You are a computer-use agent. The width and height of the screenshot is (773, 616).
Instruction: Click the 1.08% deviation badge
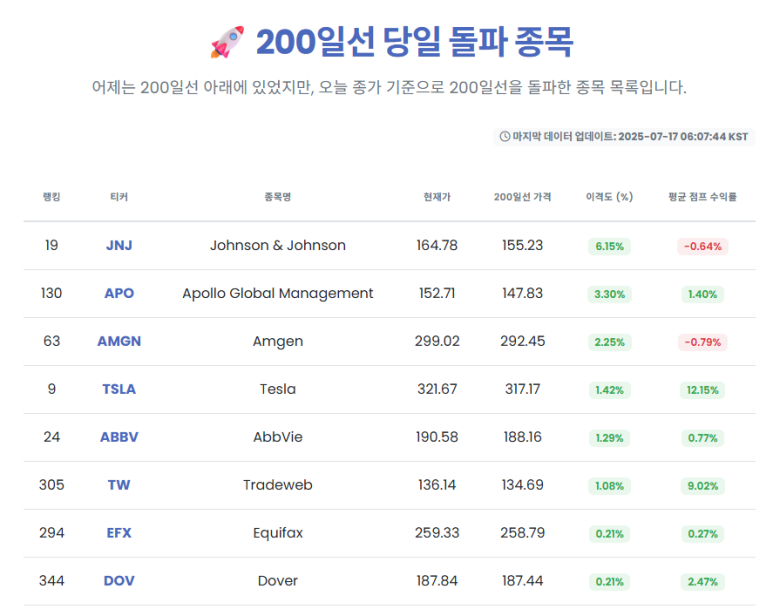[609, 486]
